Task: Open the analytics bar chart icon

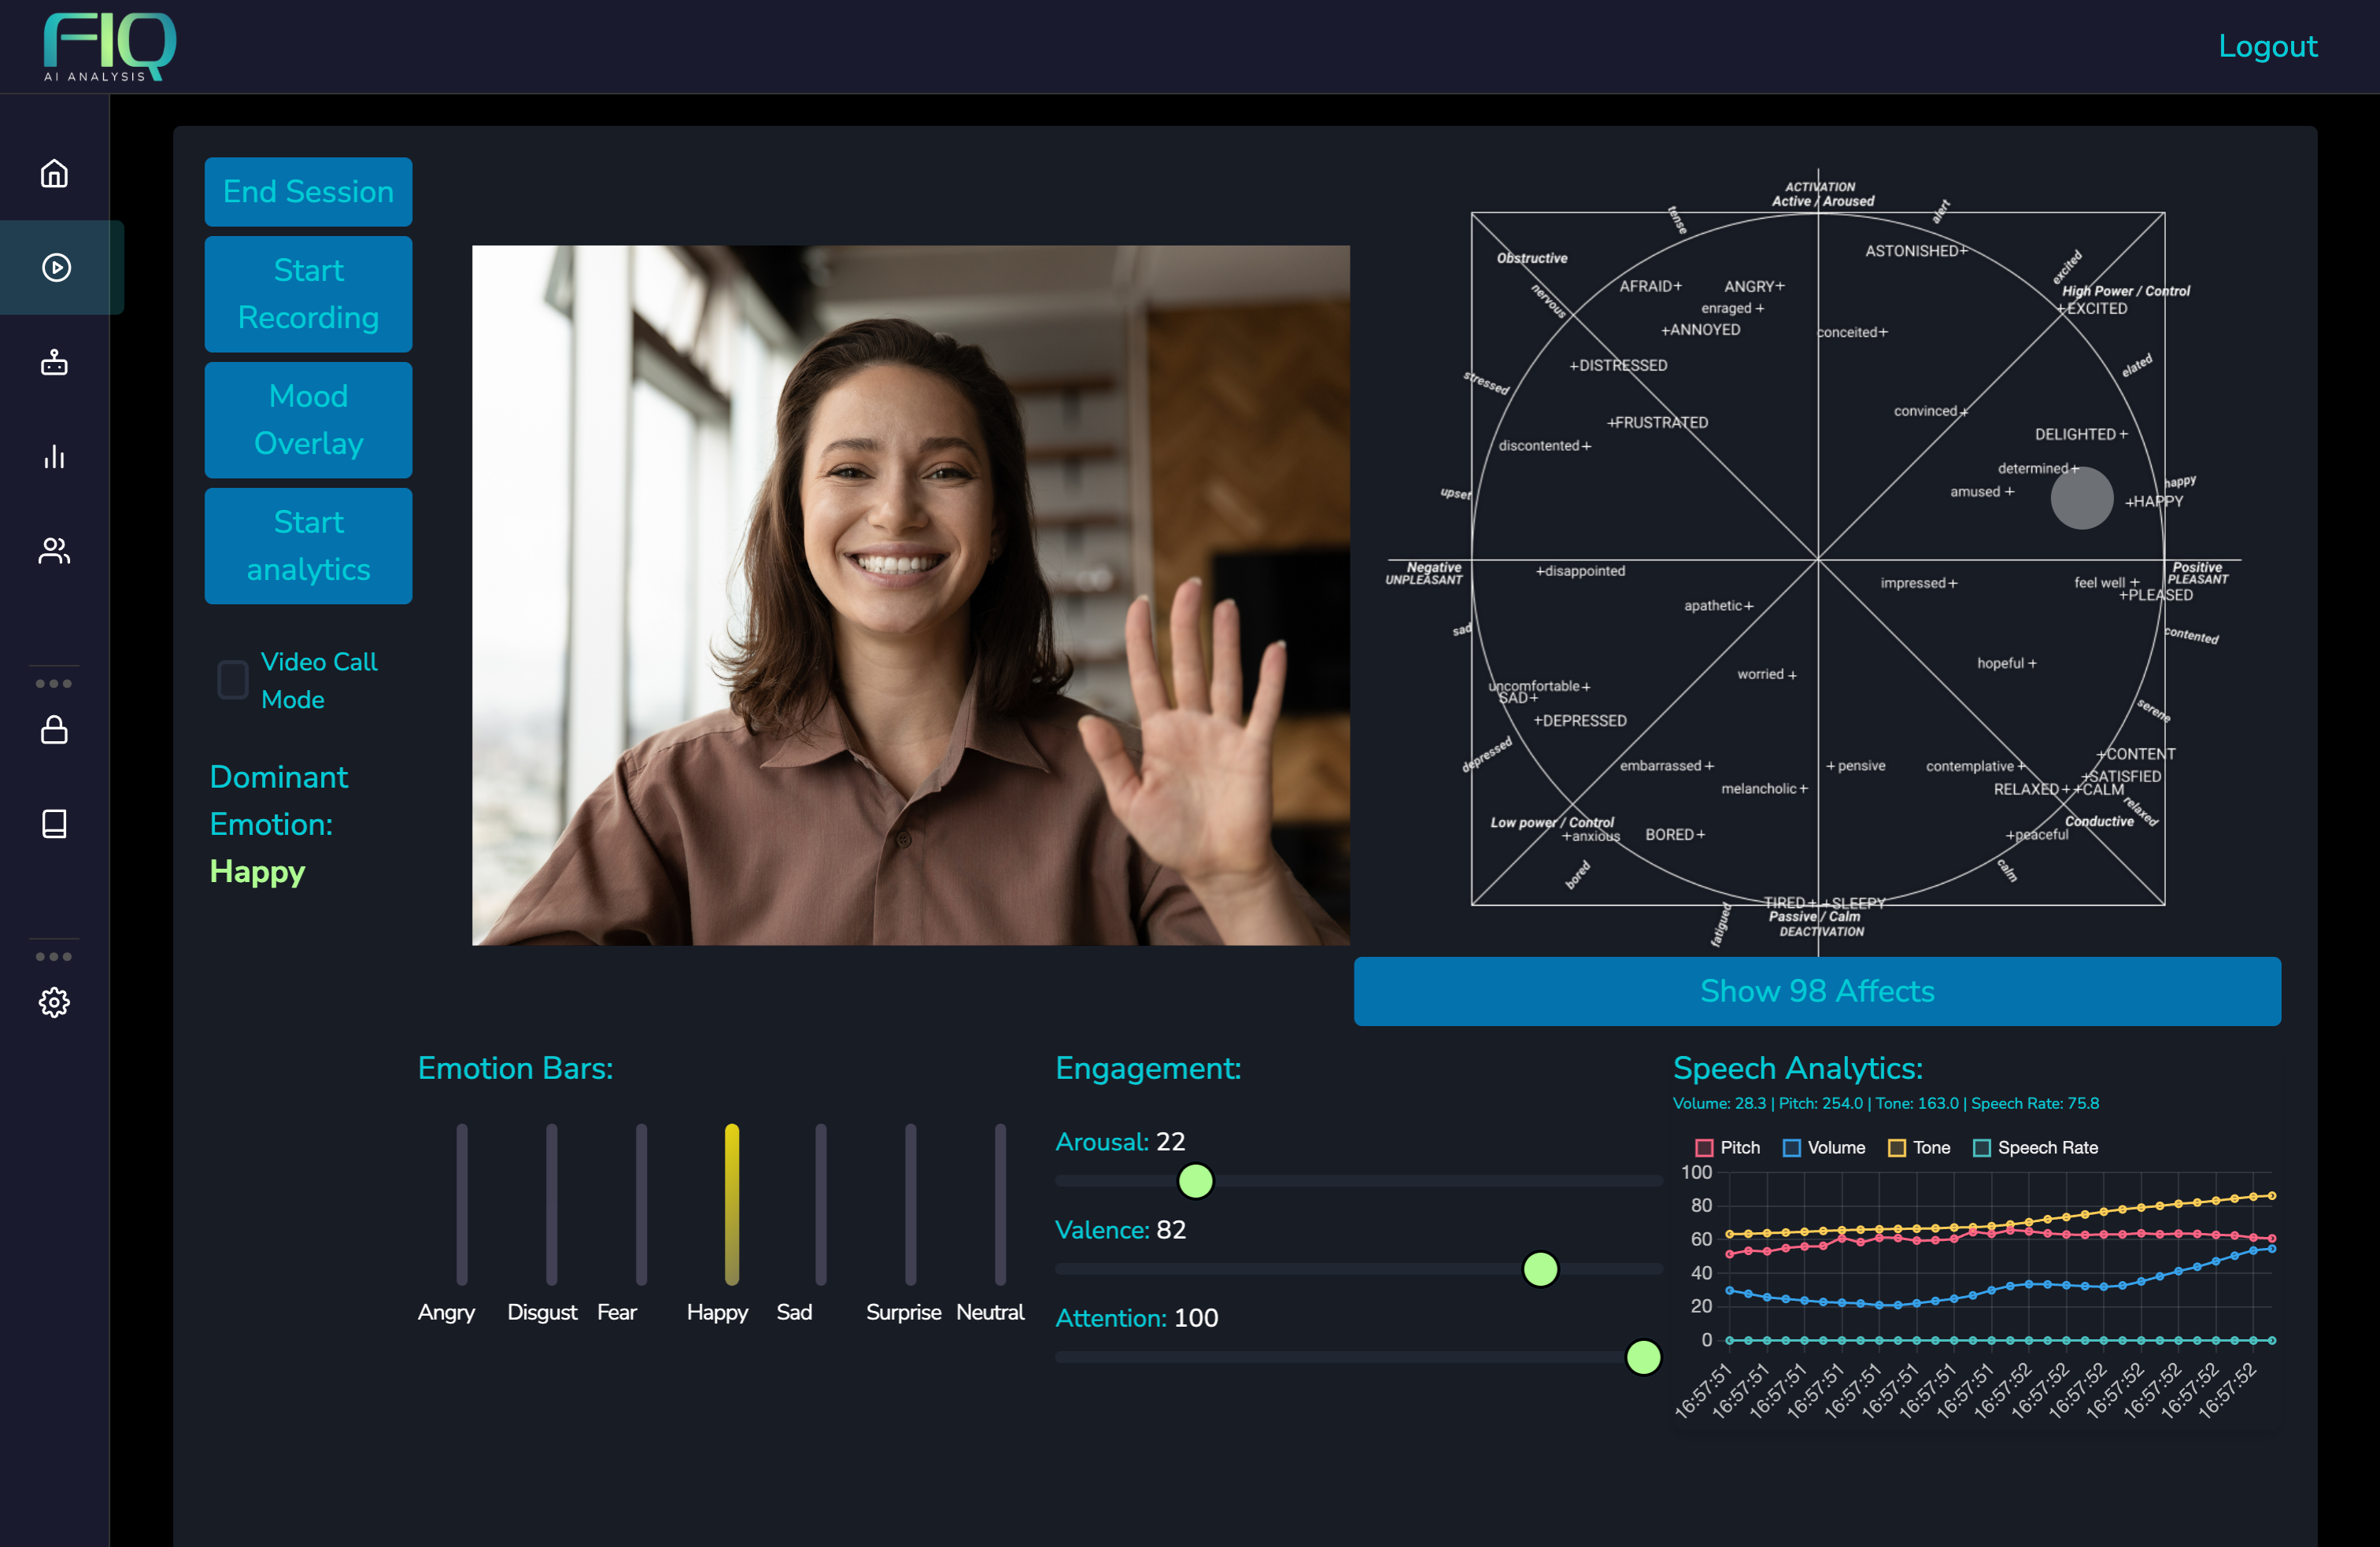Action: (x=55, y=457)
